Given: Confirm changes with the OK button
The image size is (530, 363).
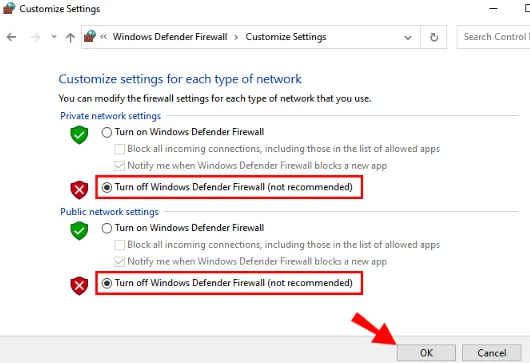Looking at the screenshot, I should (426, 353).
